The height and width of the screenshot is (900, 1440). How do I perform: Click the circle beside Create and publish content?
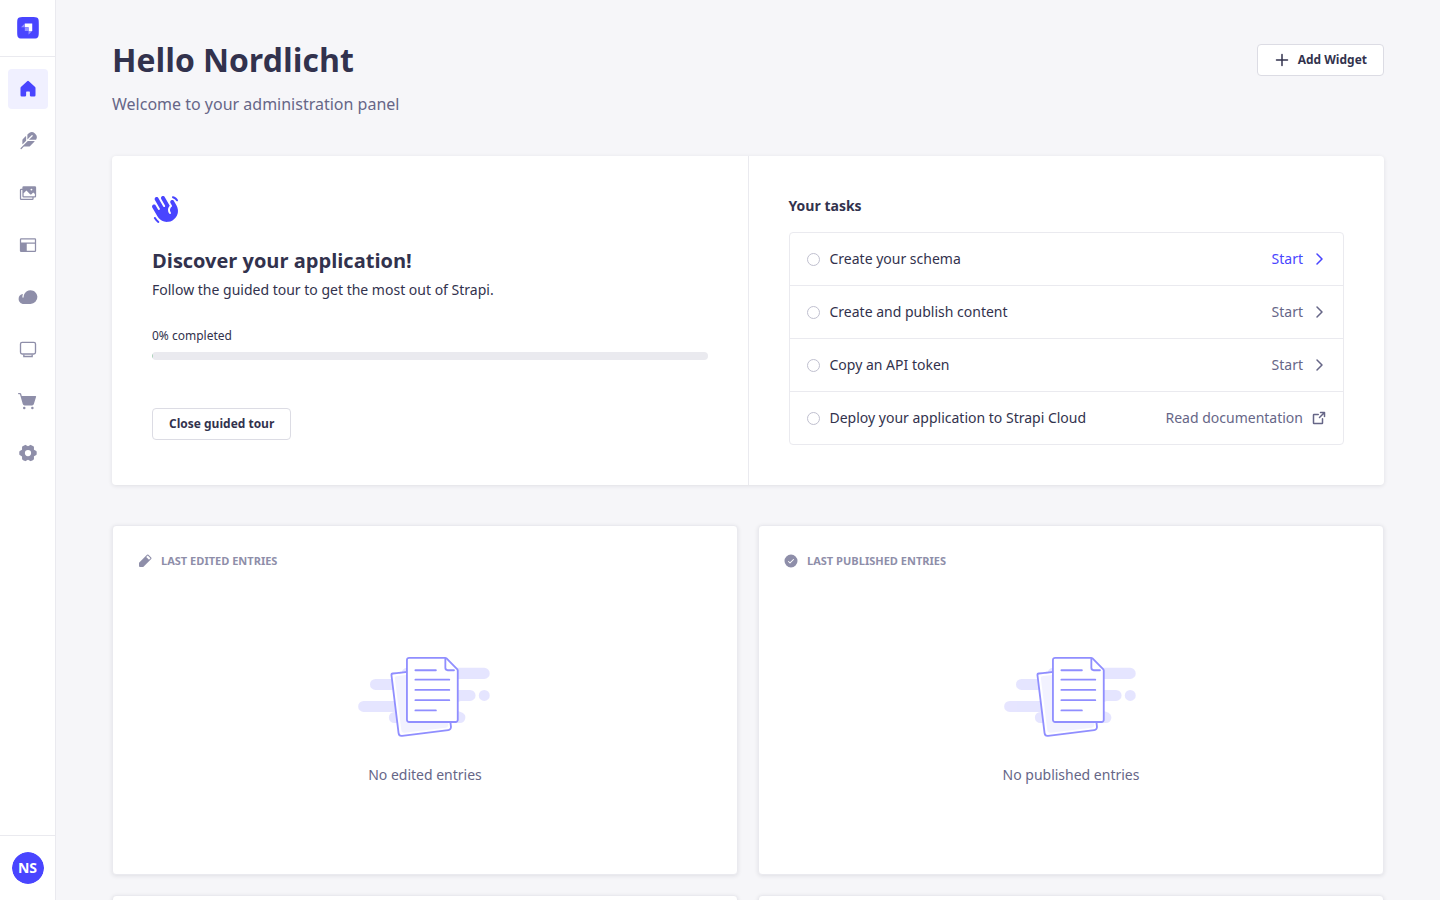[813, 312]
